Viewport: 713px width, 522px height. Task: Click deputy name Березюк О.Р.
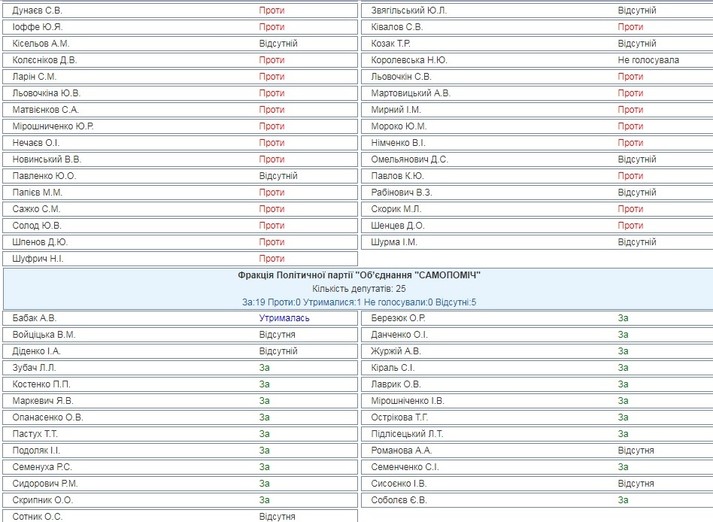(399, 318)
